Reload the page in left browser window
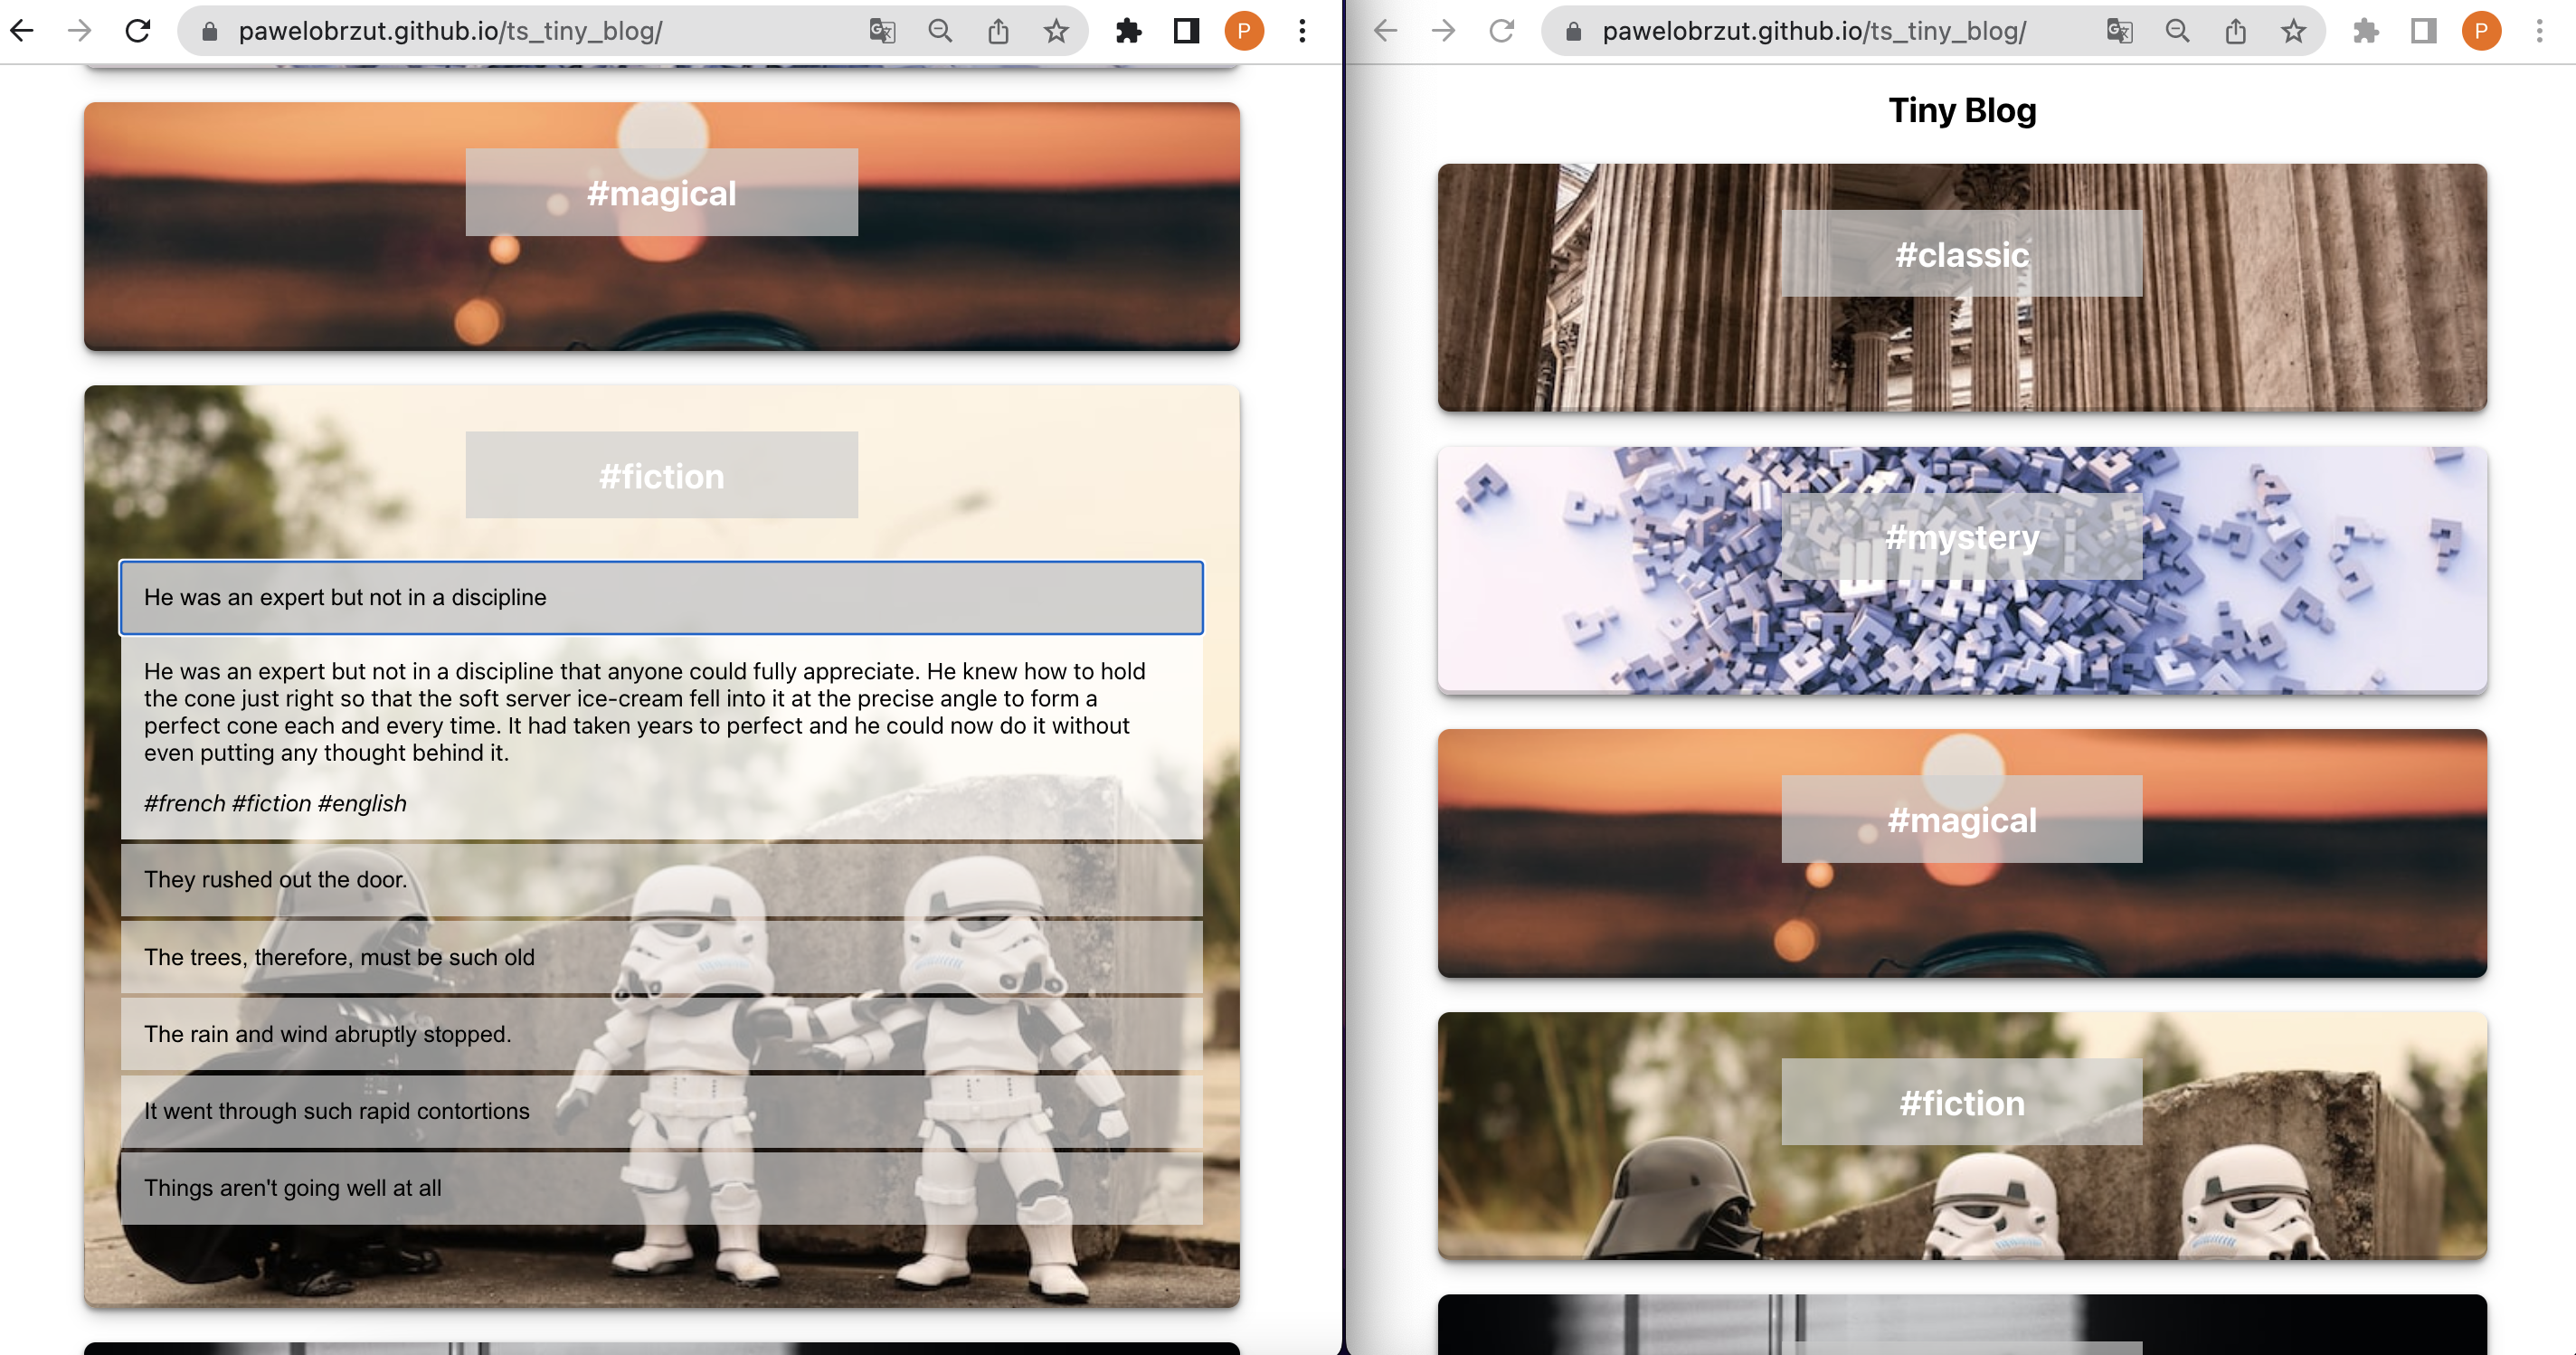The image size is (2576, 1355). click(x=138, y=31)
